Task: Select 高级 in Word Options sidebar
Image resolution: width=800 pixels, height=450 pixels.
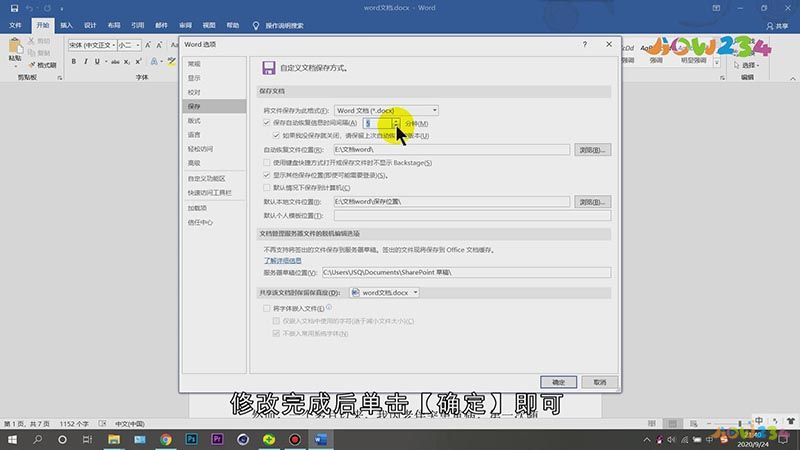Action: pos(214,163)
